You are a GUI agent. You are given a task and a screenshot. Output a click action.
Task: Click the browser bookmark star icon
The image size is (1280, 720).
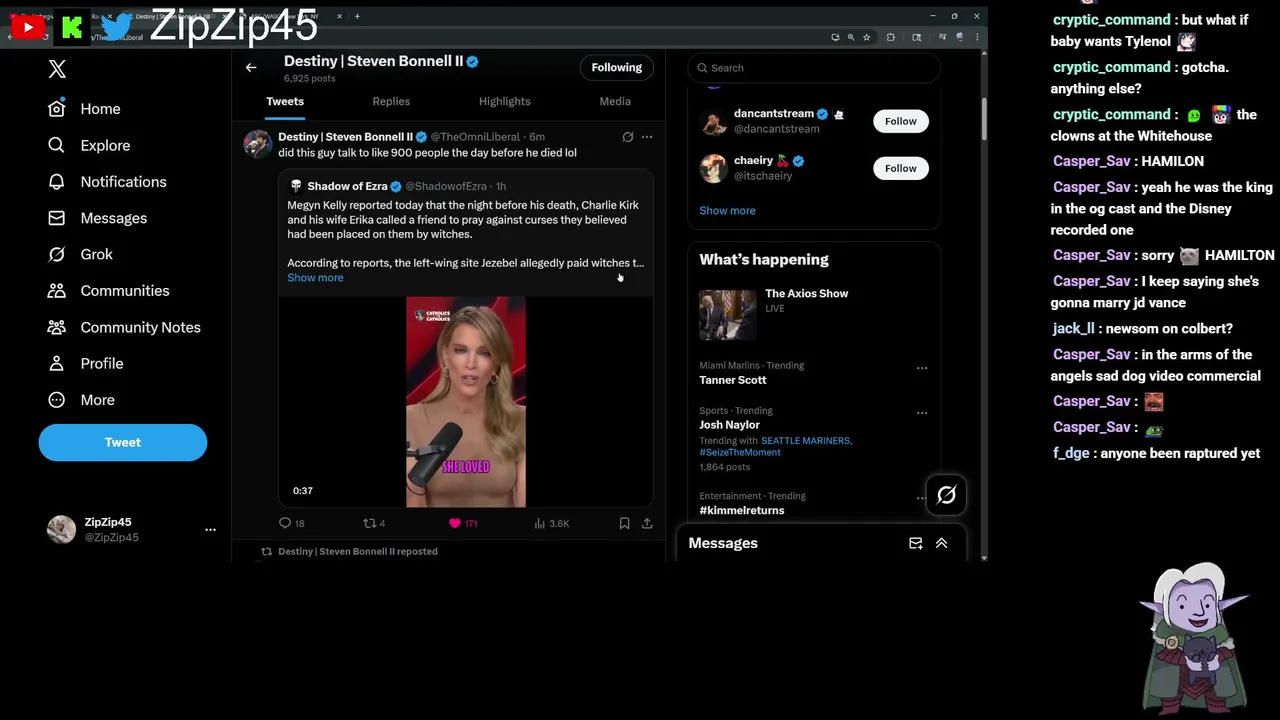[x=866, y=37]
